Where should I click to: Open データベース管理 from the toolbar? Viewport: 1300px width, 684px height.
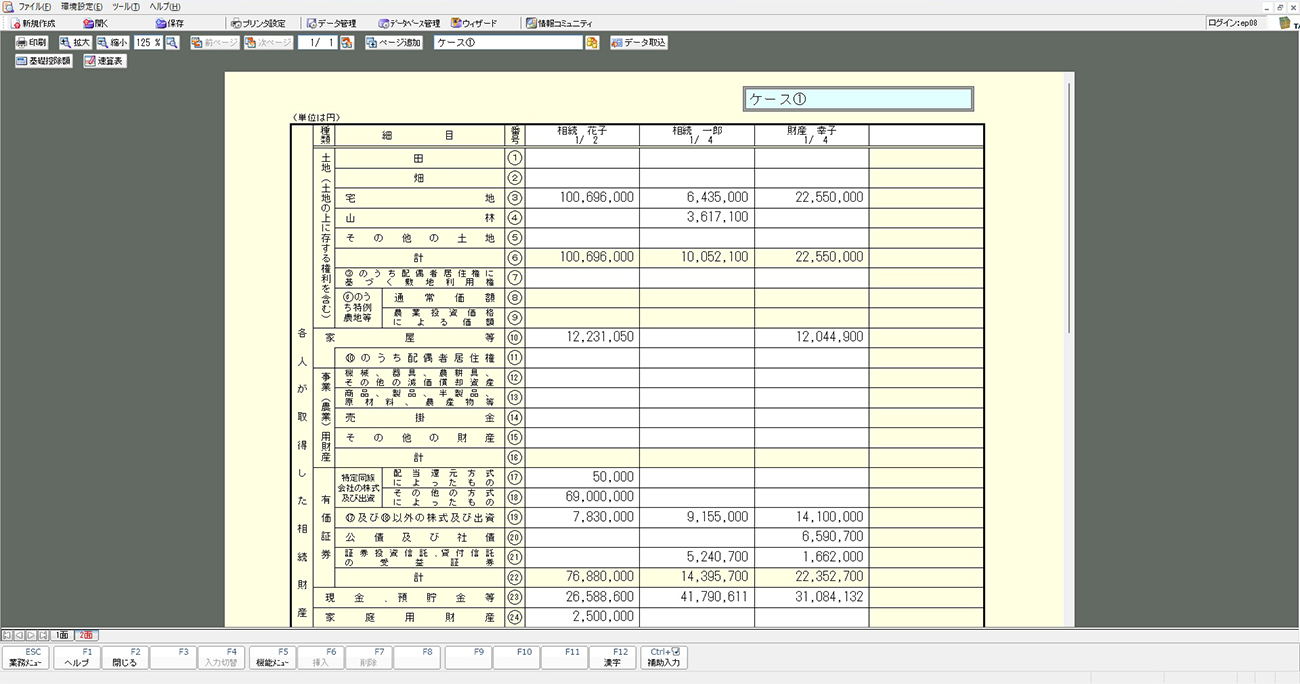(408, 23)
